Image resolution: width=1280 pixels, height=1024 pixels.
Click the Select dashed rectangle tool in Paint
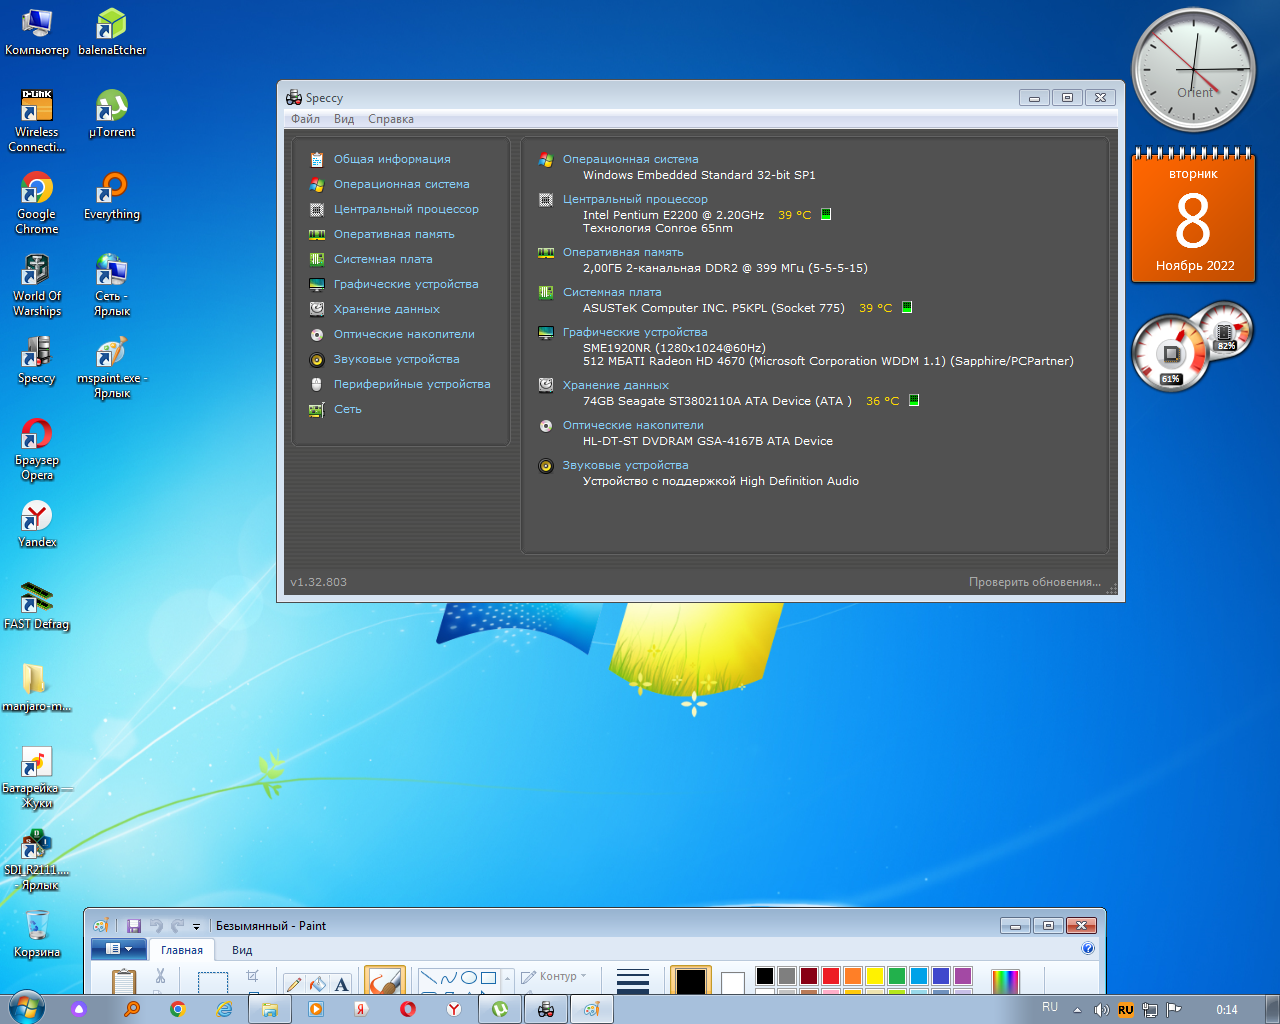pos(212,982)
